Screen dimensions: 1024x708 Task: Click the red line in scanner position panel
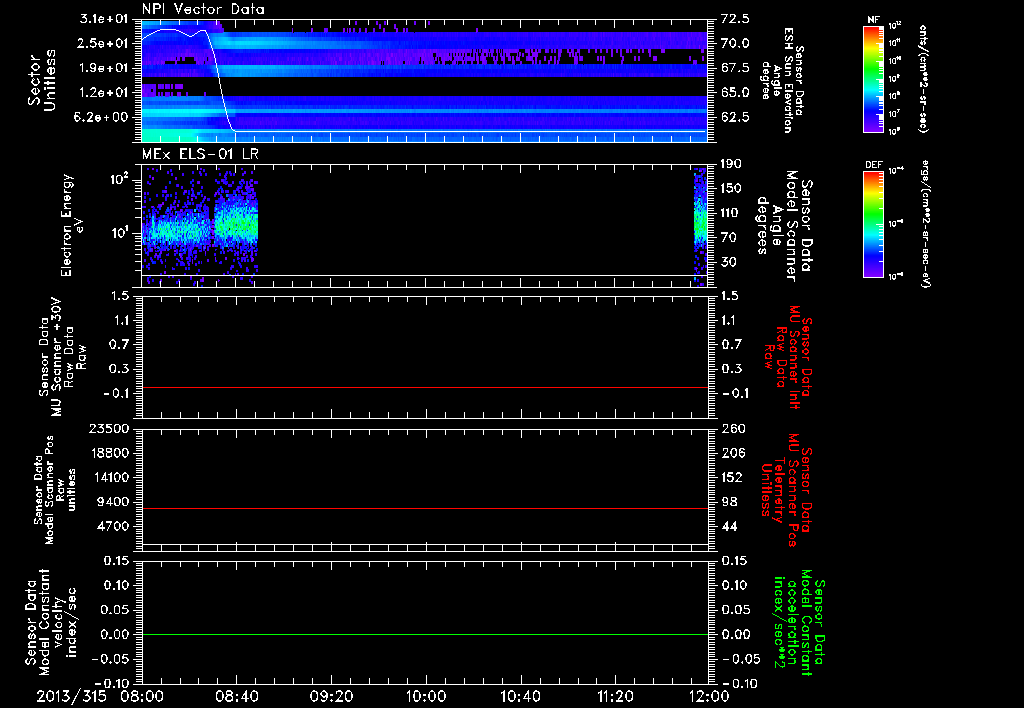click(425, 508)
